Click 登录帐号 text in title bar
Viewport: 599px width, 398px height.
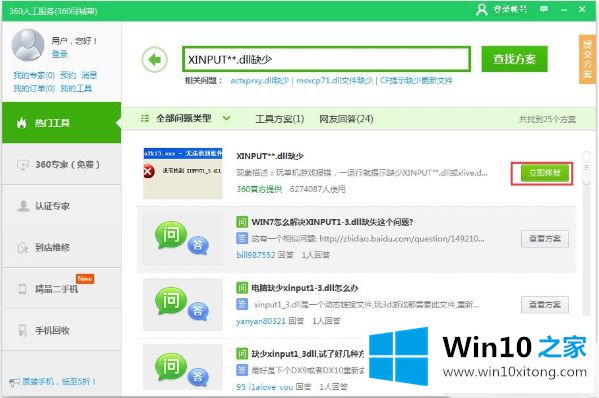[510, 9]
